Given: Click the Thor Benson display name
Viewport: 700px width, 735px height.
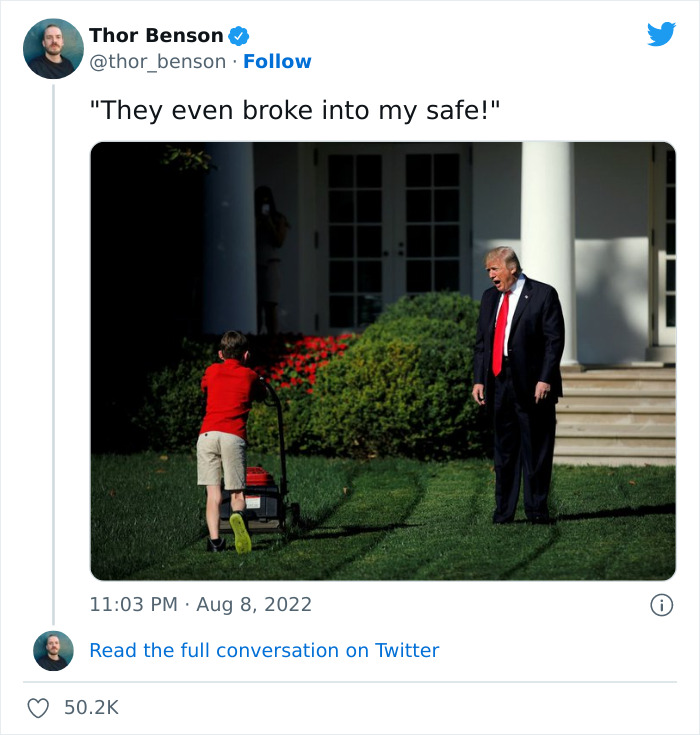Looking at the screenshot, I should 156,36.
